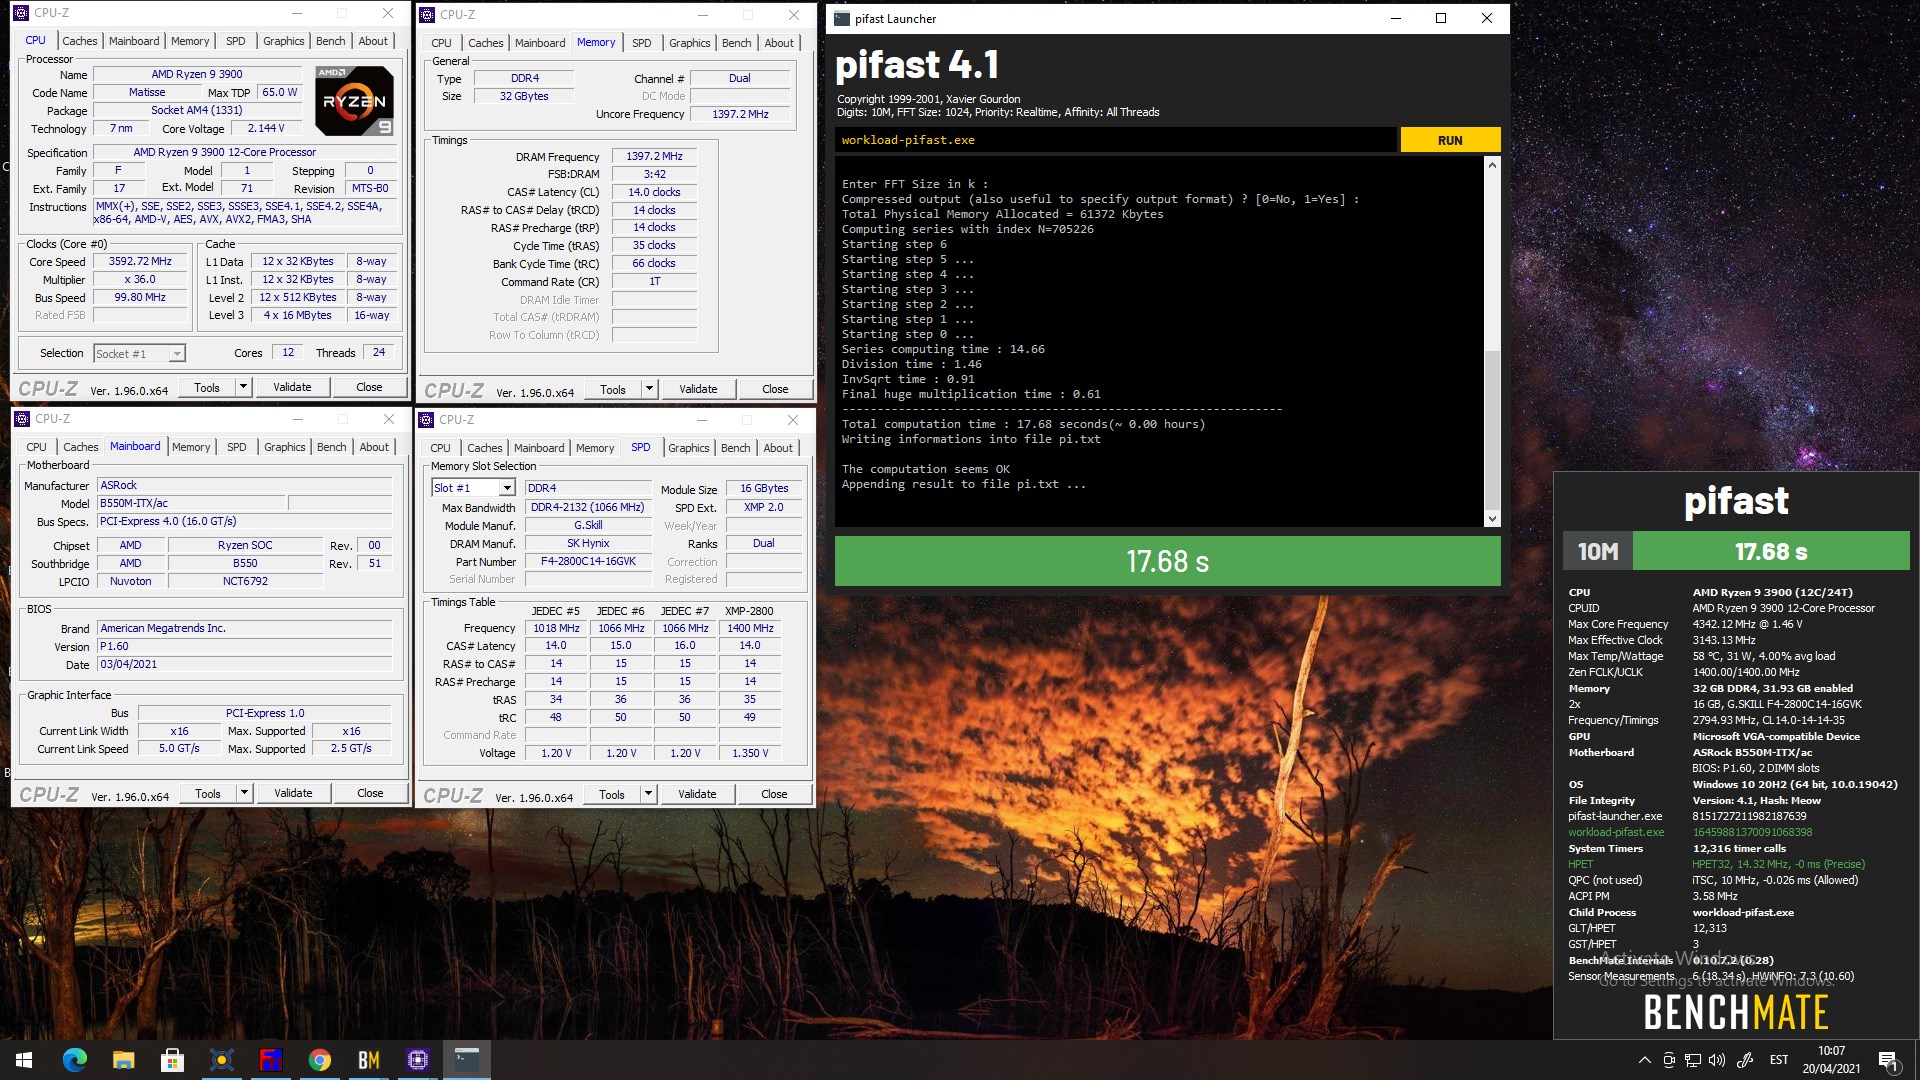The image size is (1920, 1080).
Task: Click Close in Mainboard window
Action: click(370, 793)
